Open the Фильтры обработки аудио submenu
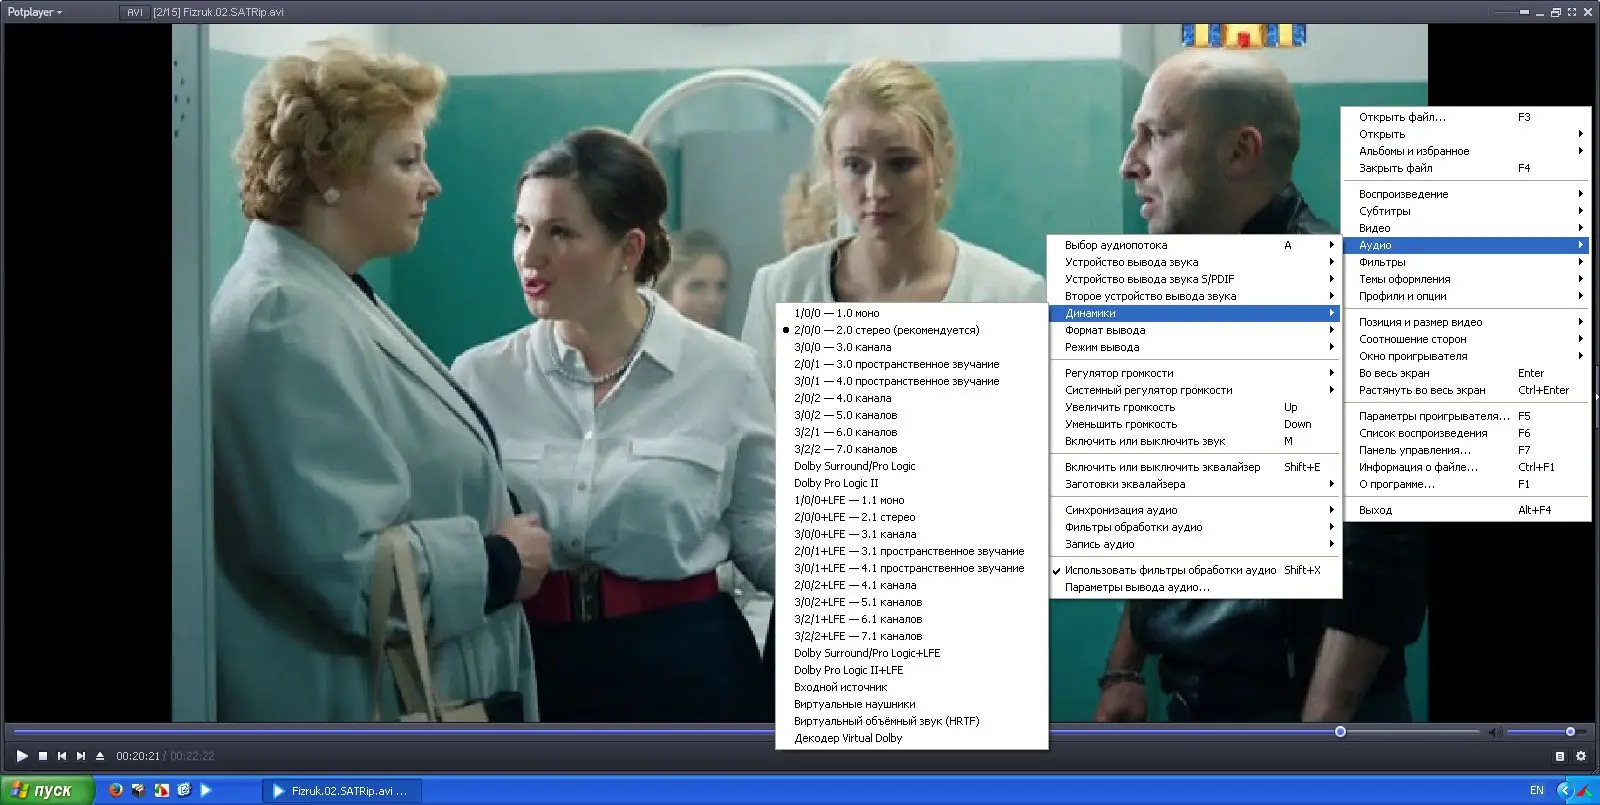1600x805 pixels. [x=1194, y=527]
